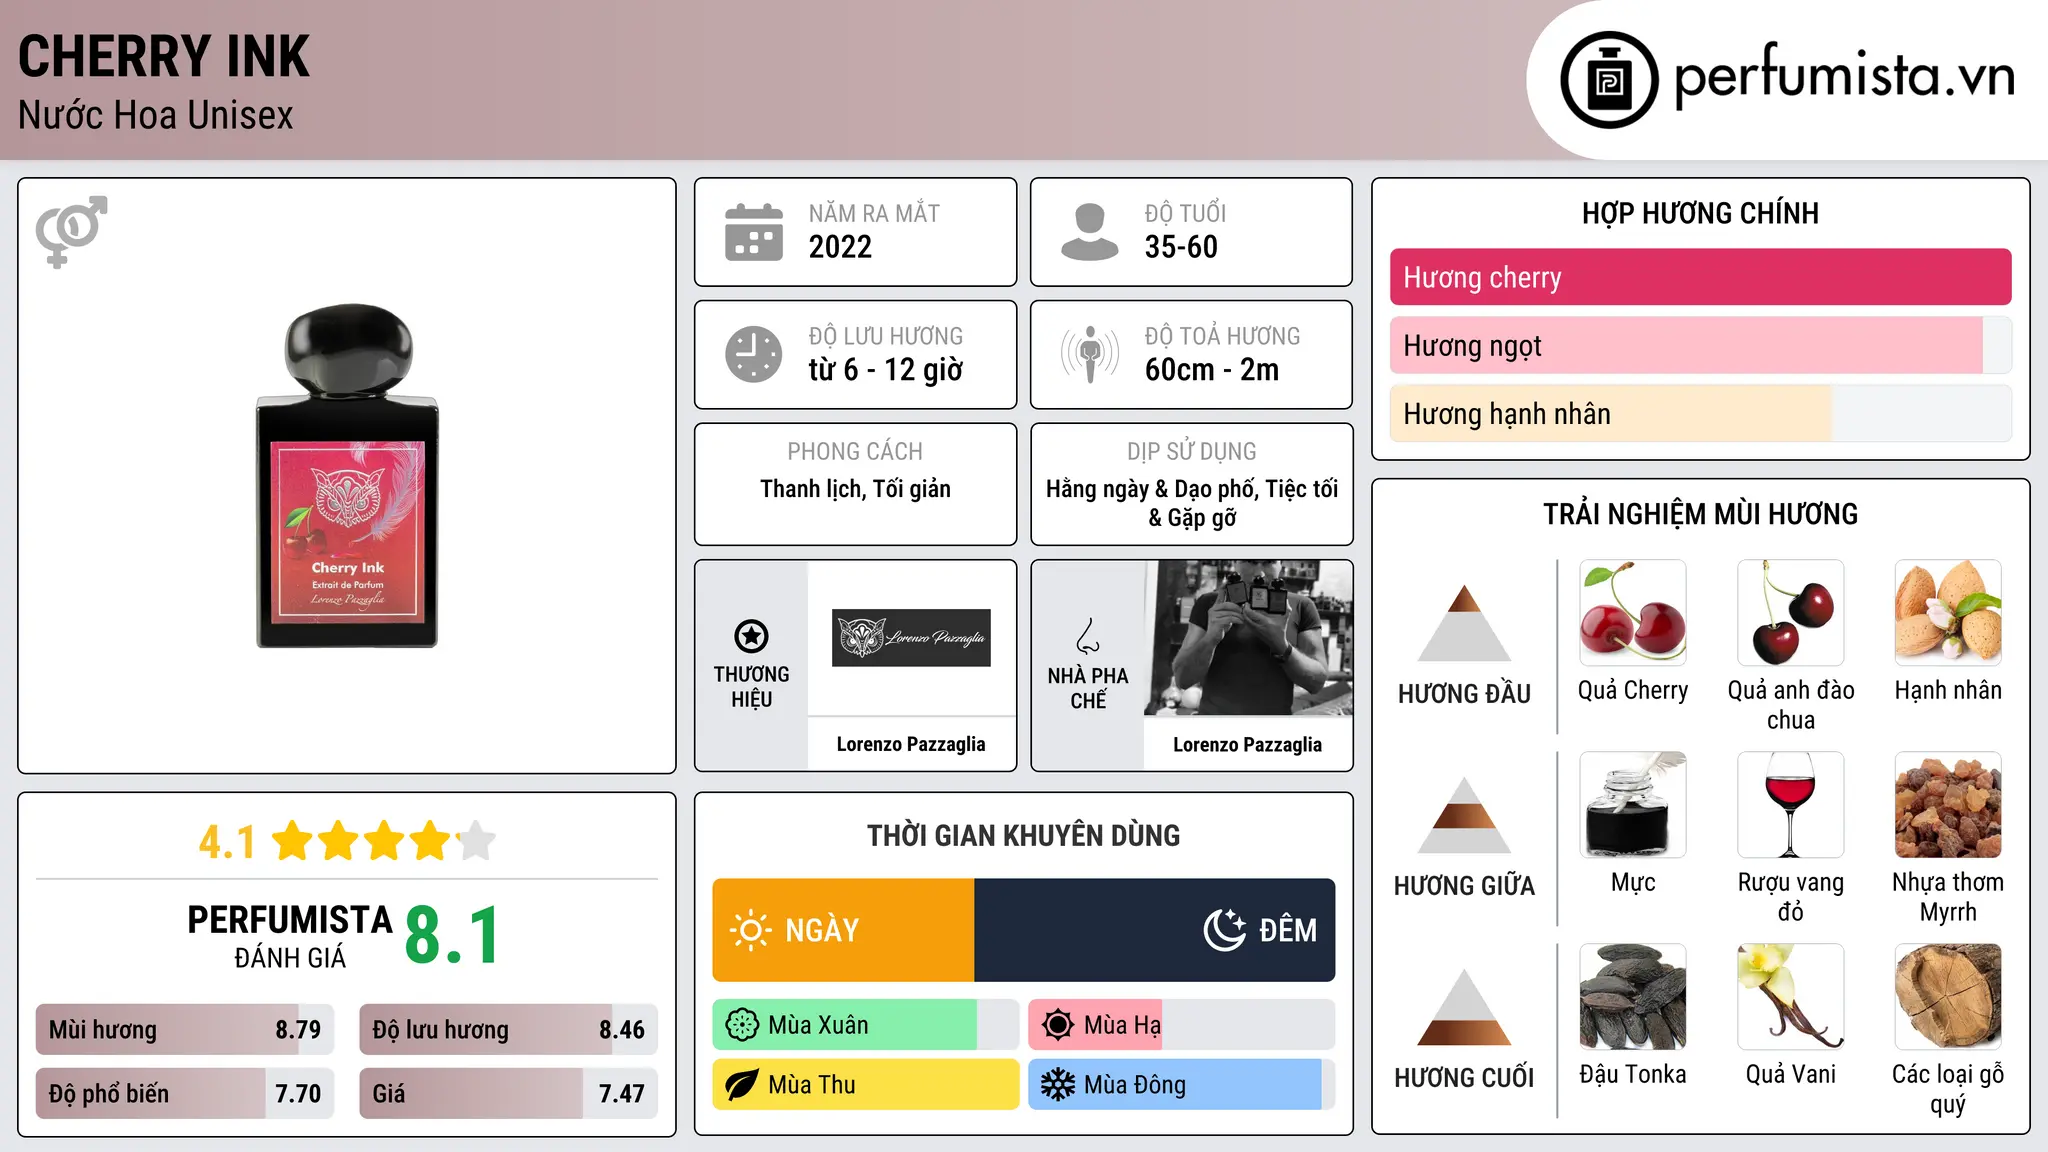Click the style text Thanh lịch, Tối giản
The image size is (2048, 1152).
click(856, 489)
